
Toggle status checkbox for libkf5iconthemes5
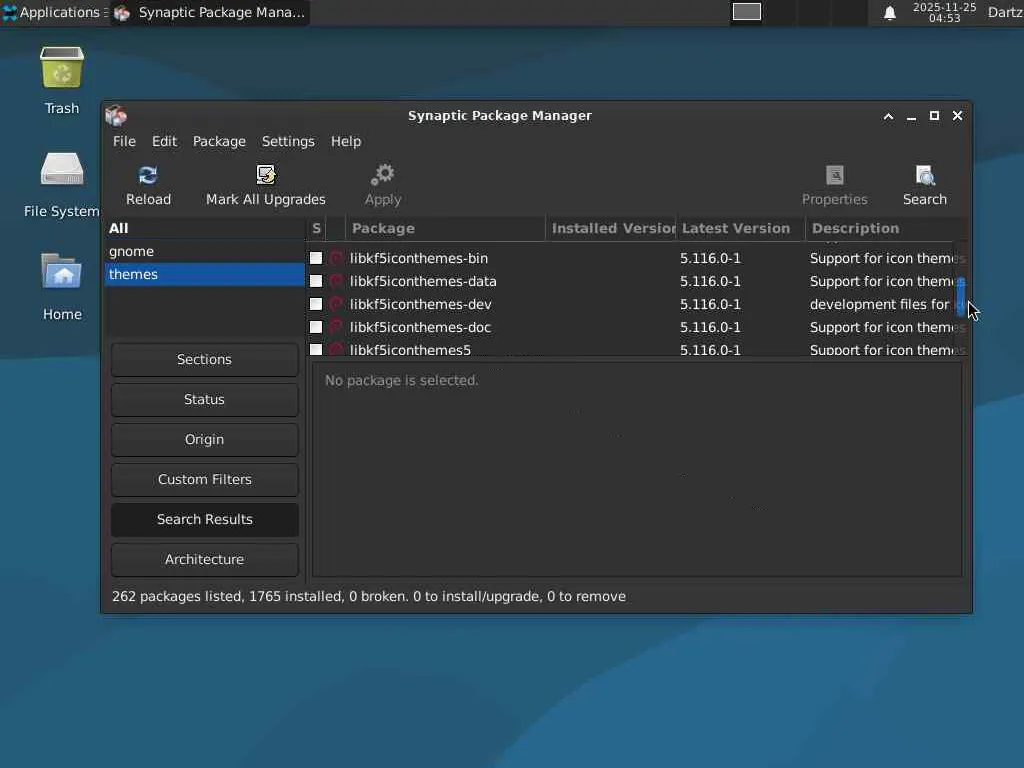(x=316, y=349)
